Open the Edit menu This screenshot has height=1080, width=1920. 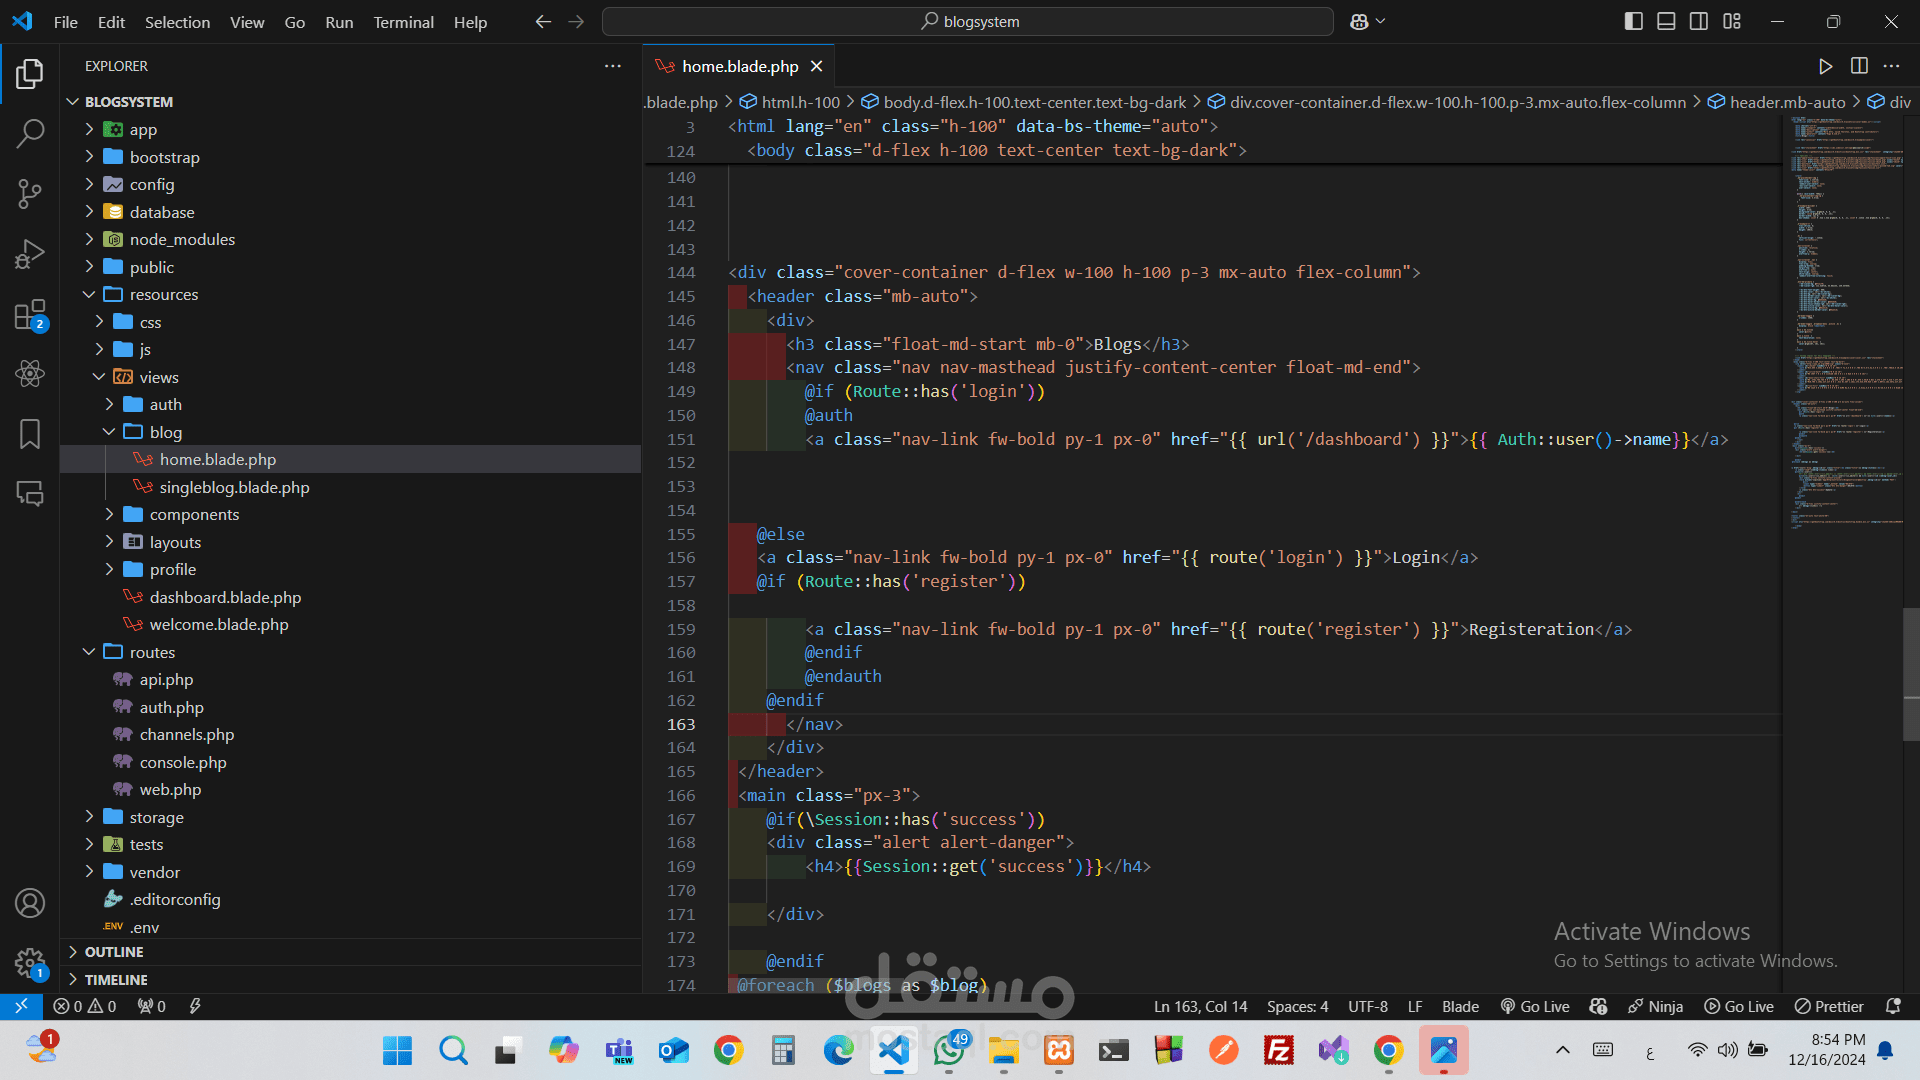pos(111,22)
